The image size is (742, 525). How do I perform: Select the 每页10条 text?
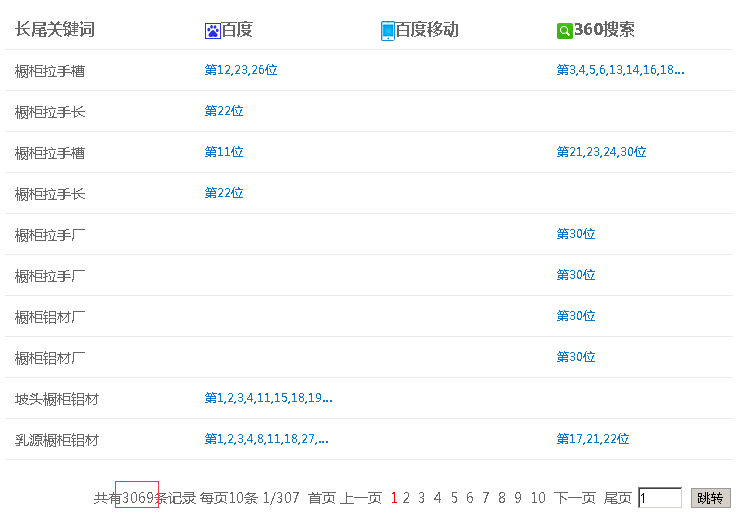coord(229,498)
